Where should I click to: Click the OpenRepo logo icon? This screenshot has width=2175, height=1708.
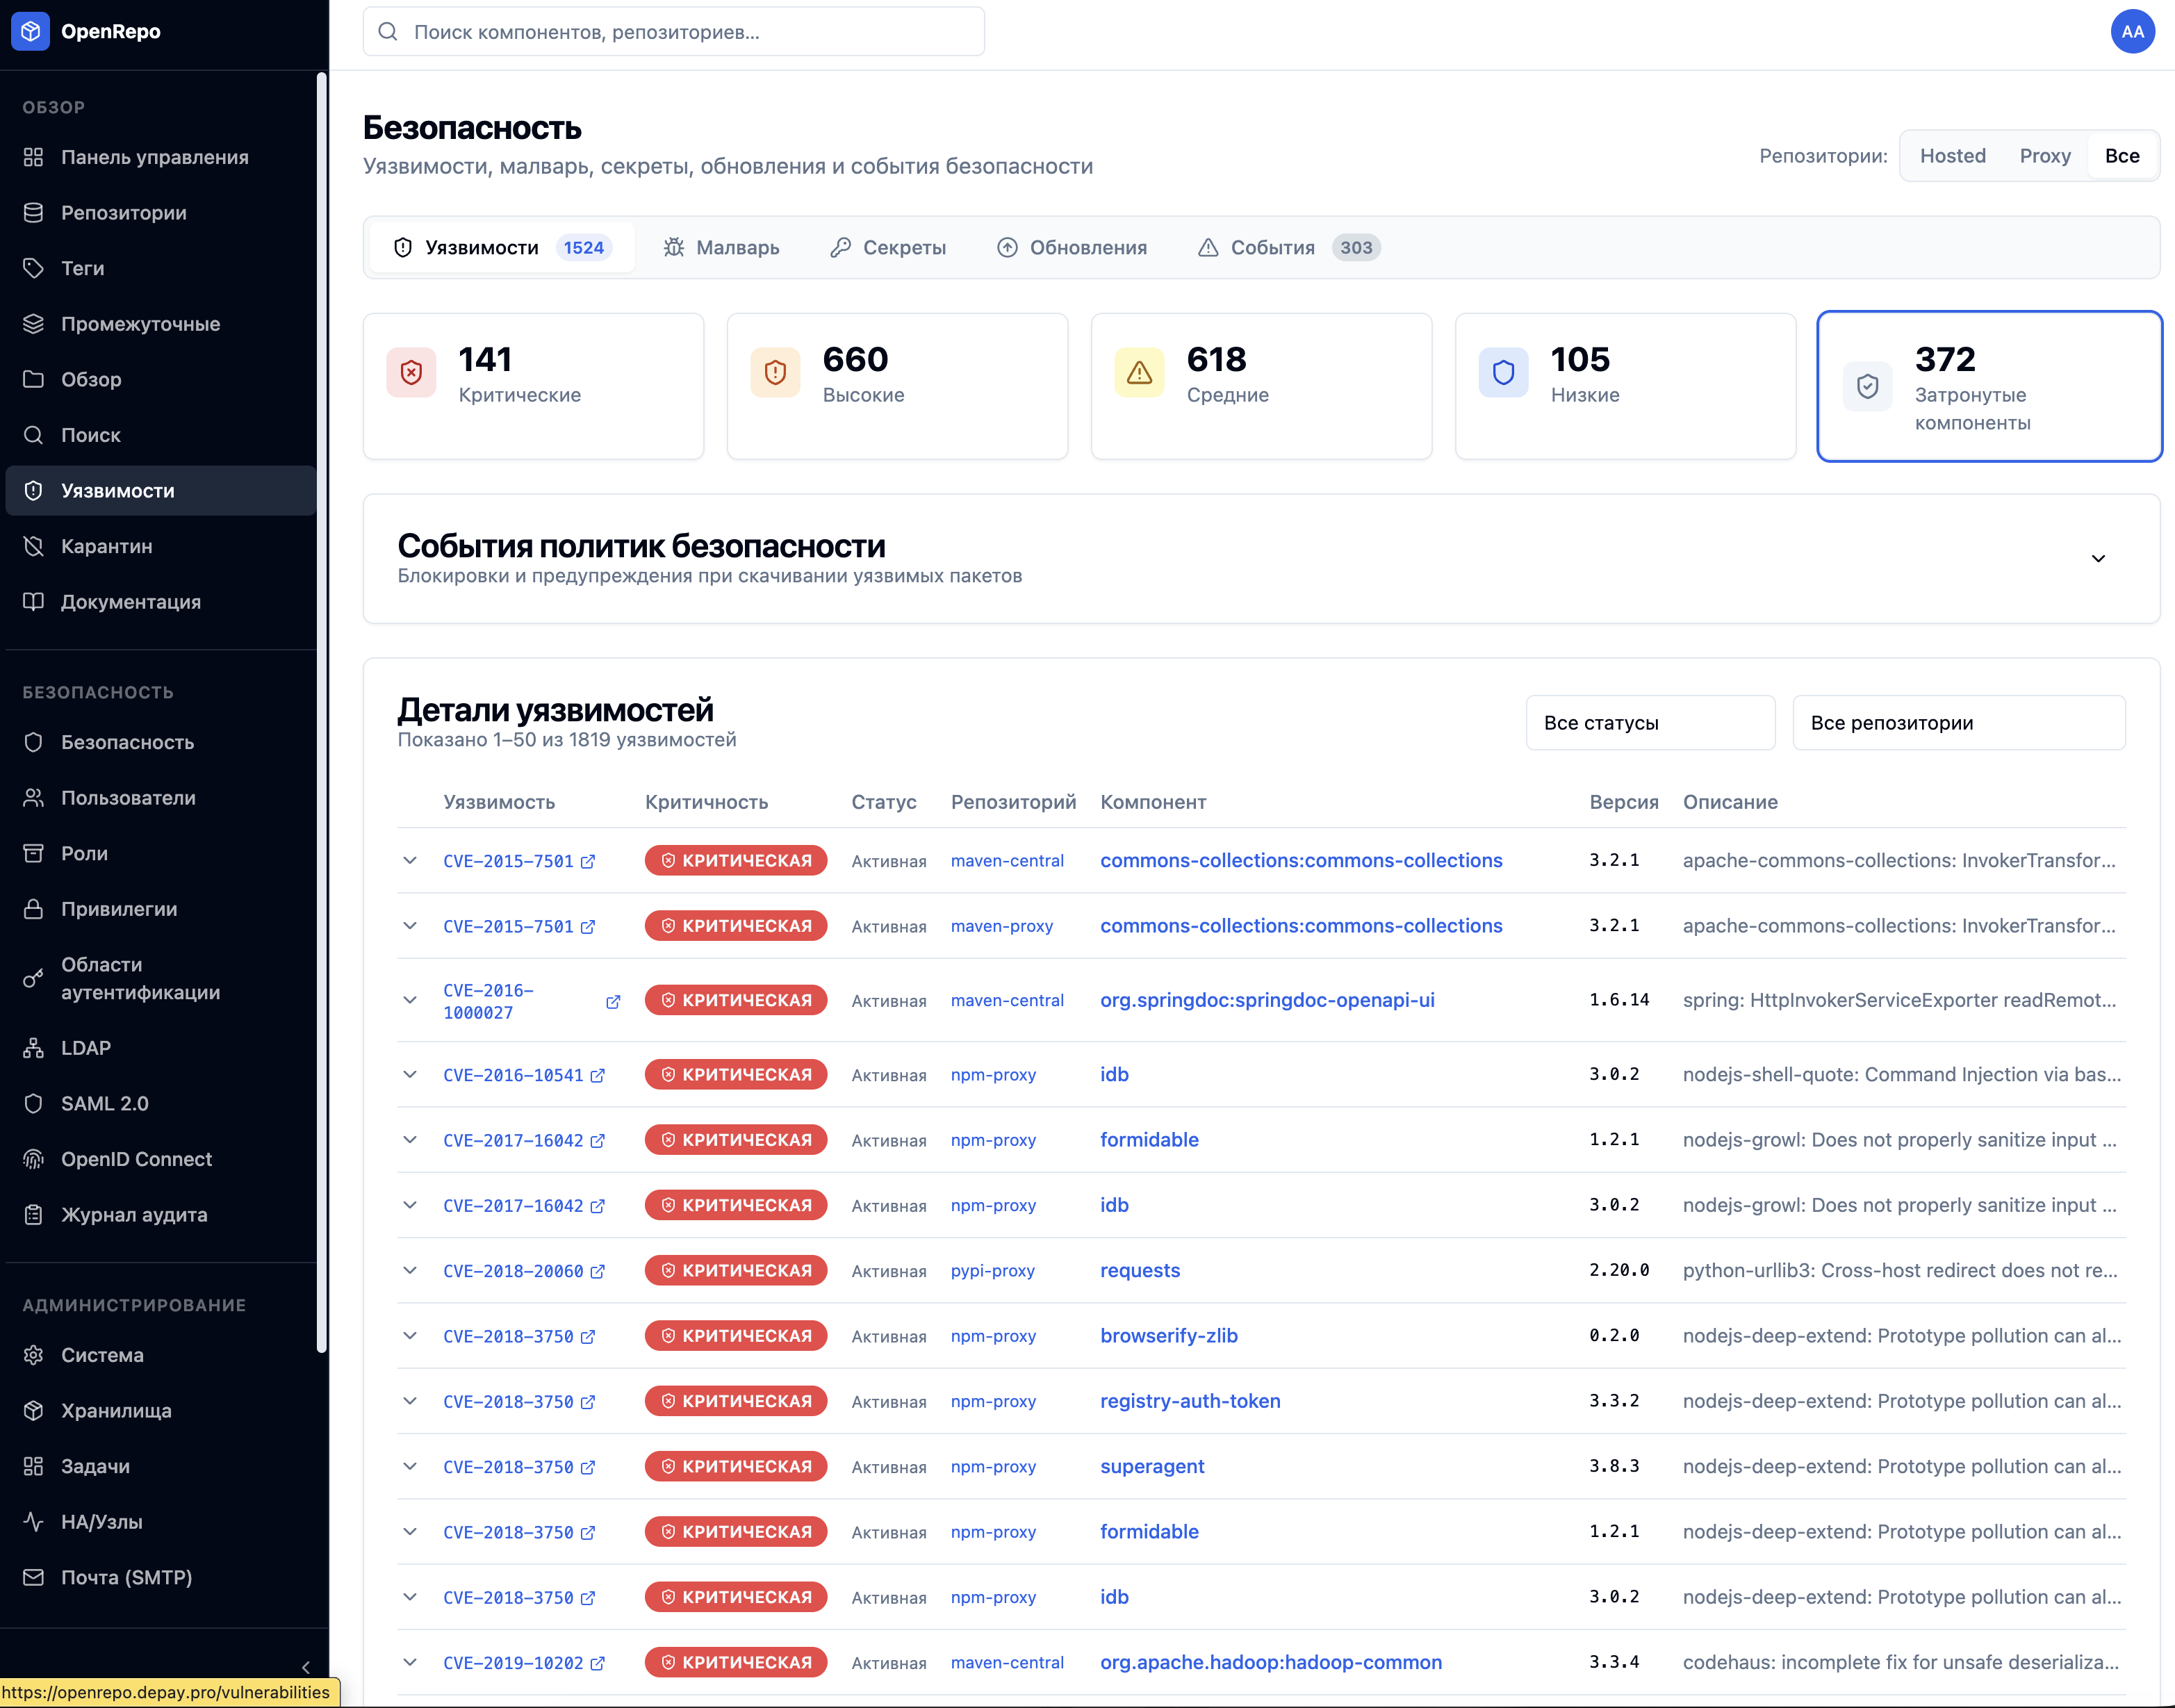click(x=30, y=31)
